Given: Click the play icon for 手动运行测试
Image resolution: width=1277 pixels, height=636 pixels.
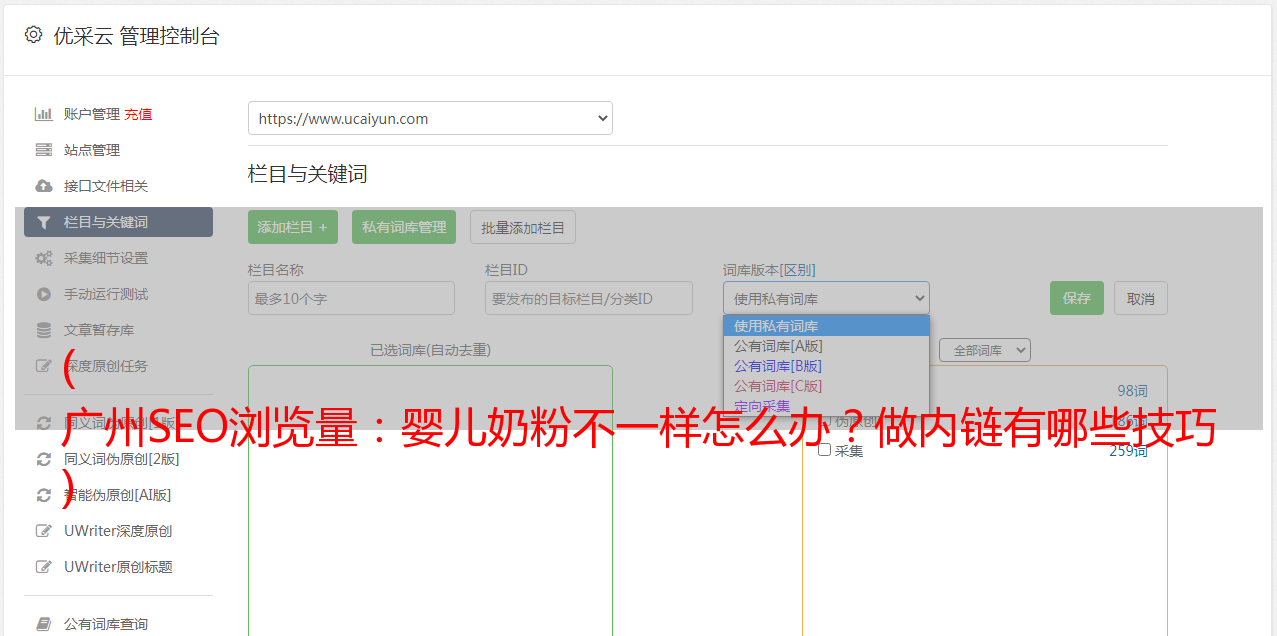Looking at the screenshot, I should 44,294.
